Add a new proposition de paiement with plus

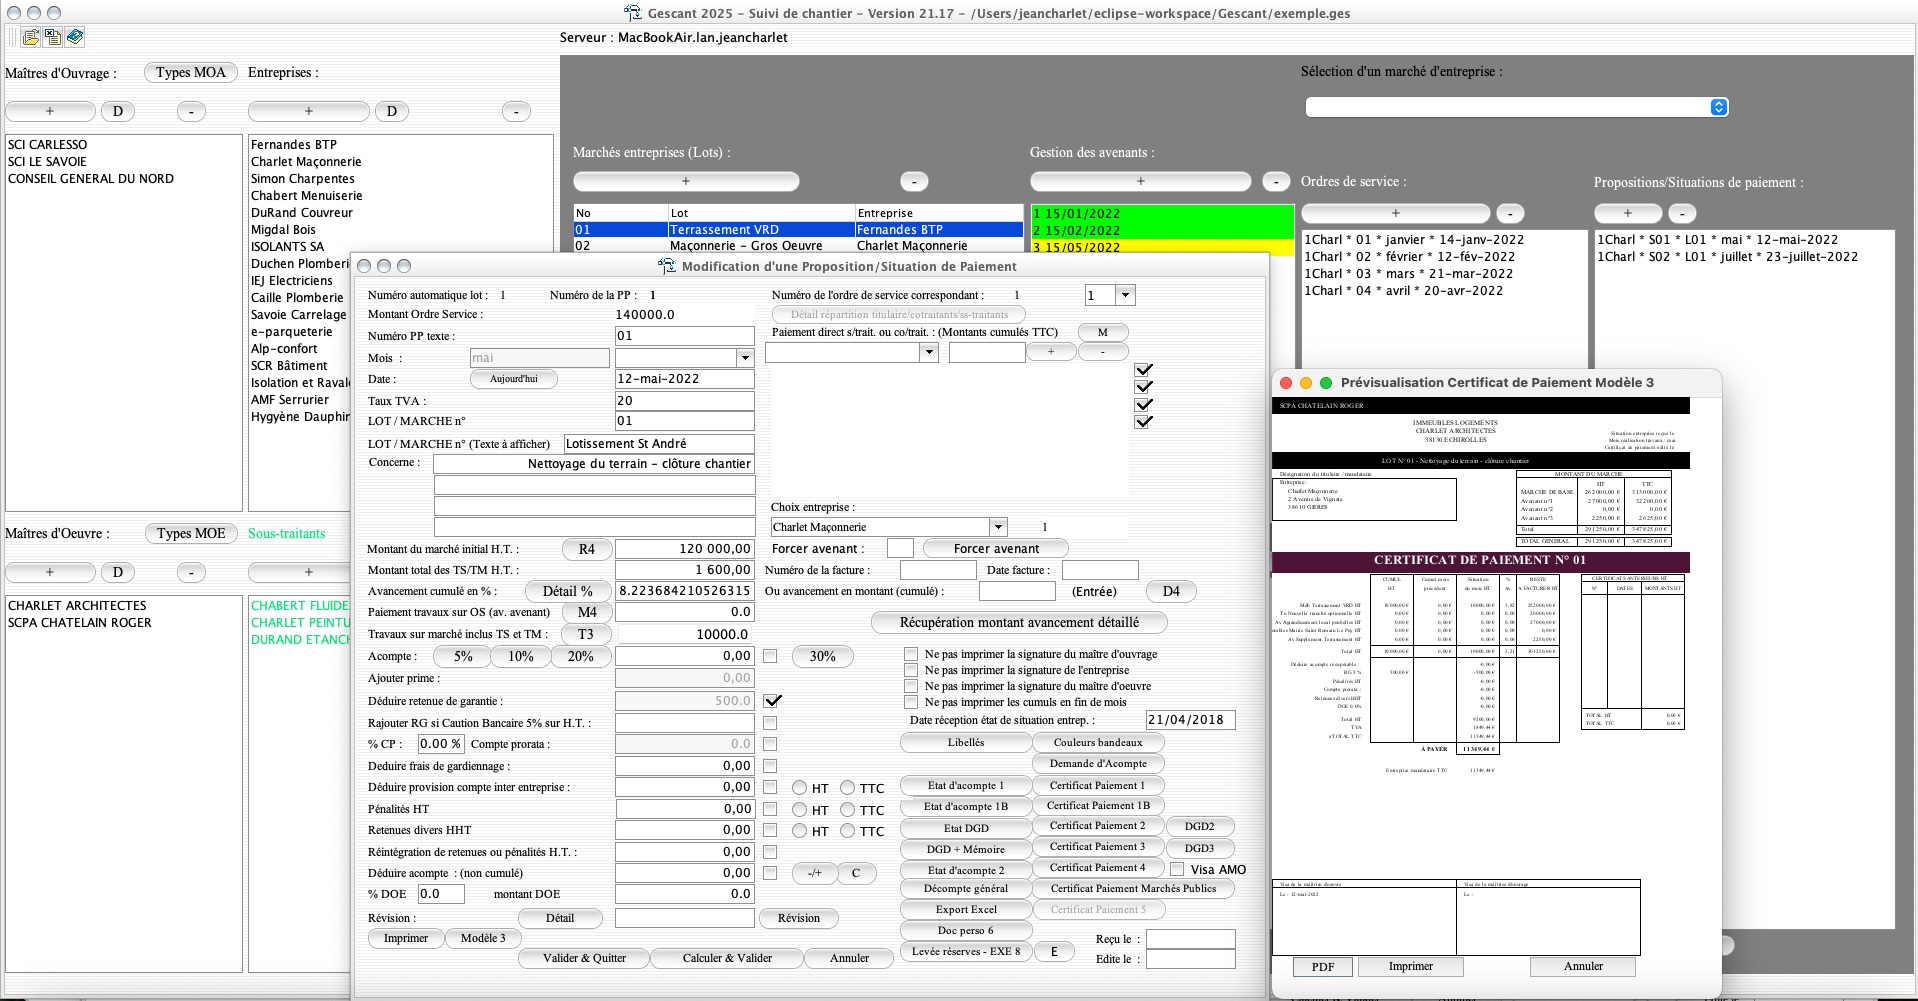click(1627, 213)
